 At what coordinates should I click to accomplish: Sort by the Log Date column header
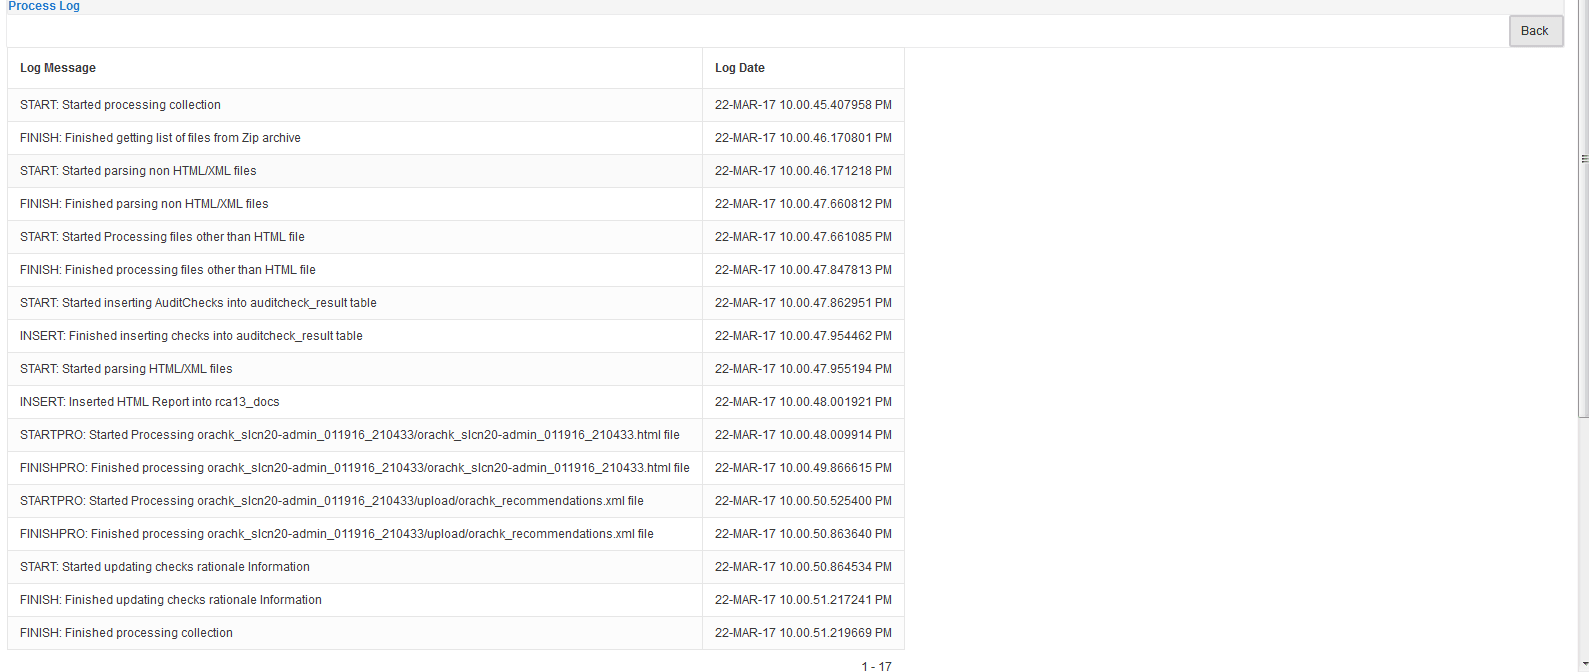[740, 68]
